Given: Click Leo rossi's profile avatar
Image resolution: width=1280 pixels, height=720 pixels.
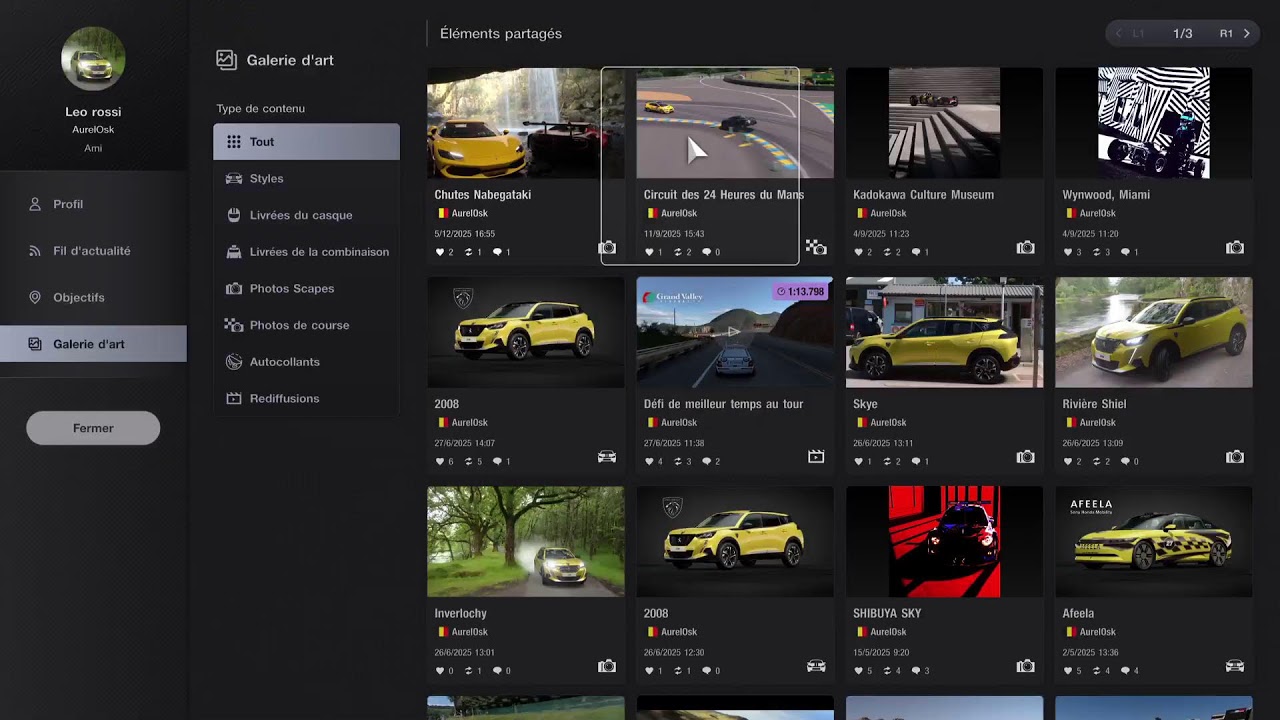Looking at the screenshot, I should (x=93, y=59).
